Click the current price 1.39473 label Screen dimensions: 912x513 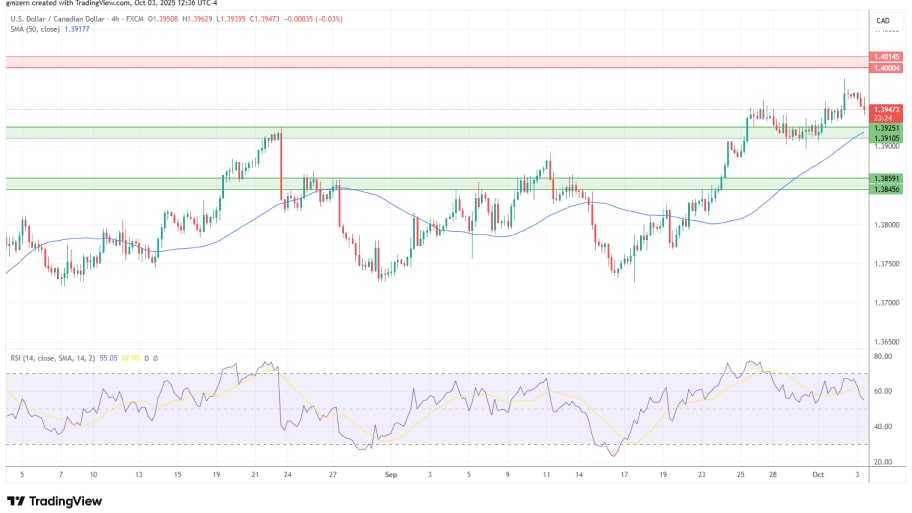886,109
